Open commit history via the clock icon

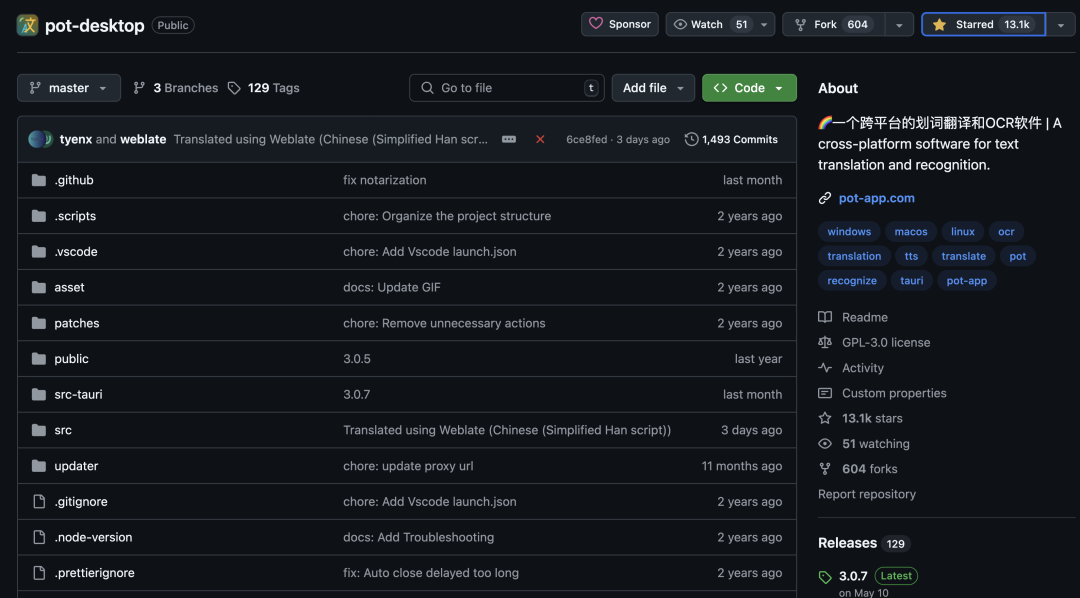pyautogui.click(x=692, y=139)
